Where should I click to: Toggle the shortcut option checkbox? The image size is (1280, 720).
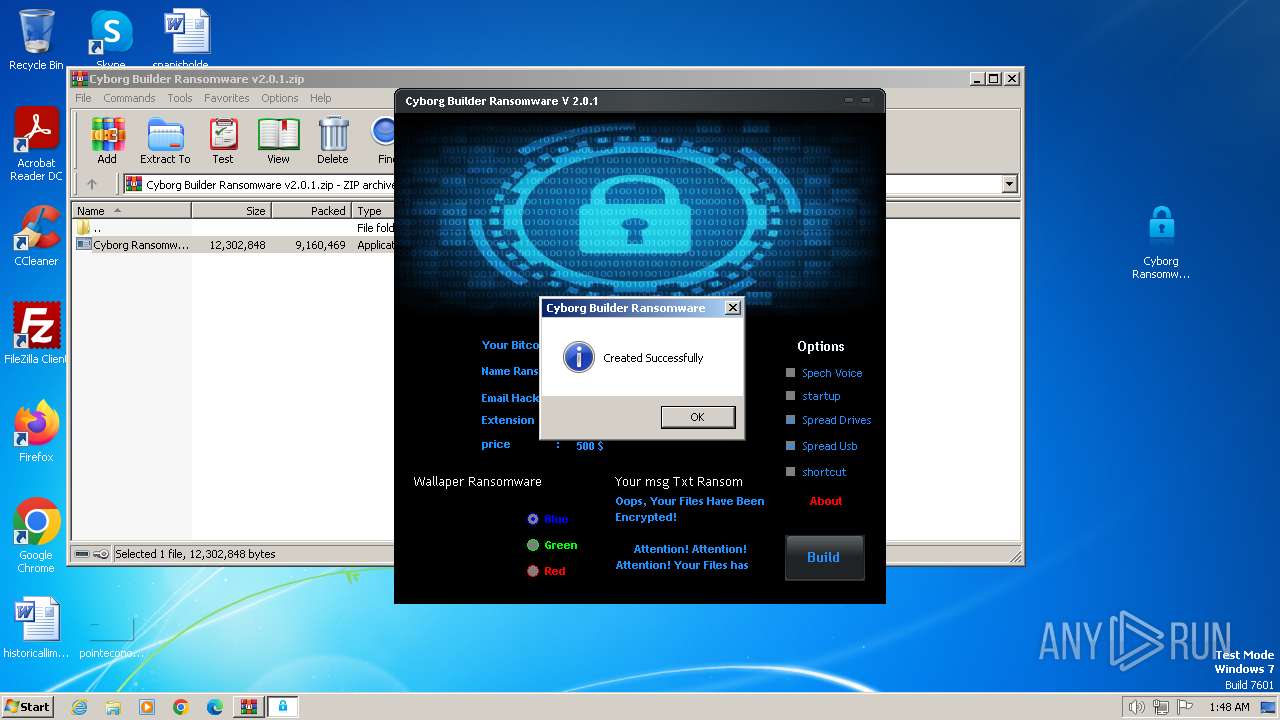pyautogui.click(x=791, y=472)
